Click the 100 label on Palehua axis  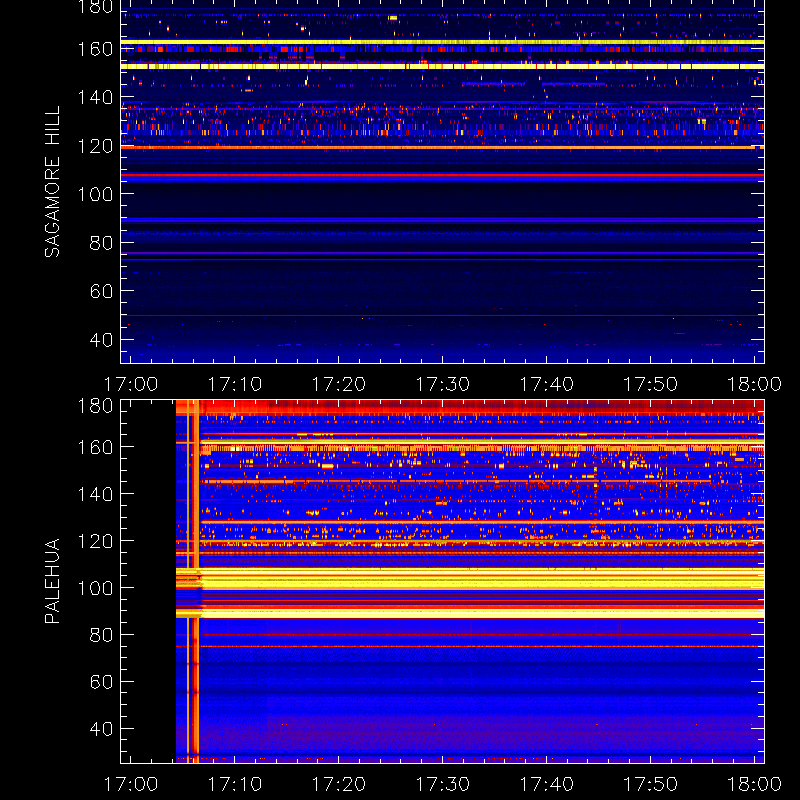pyautogui.click(x=95, y=588)
